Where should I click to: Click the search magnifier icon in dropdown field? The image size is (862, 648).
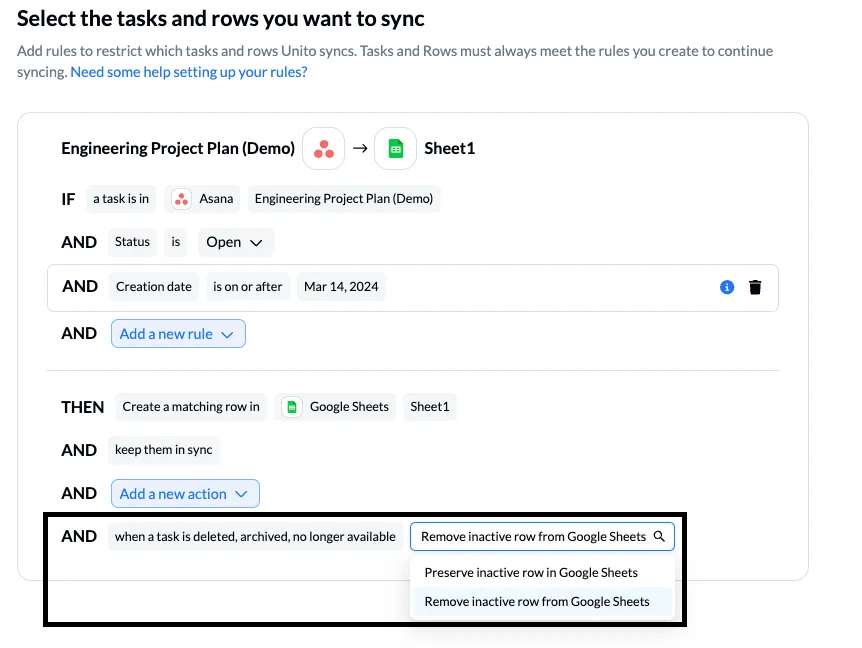click(x=659, y=537)
